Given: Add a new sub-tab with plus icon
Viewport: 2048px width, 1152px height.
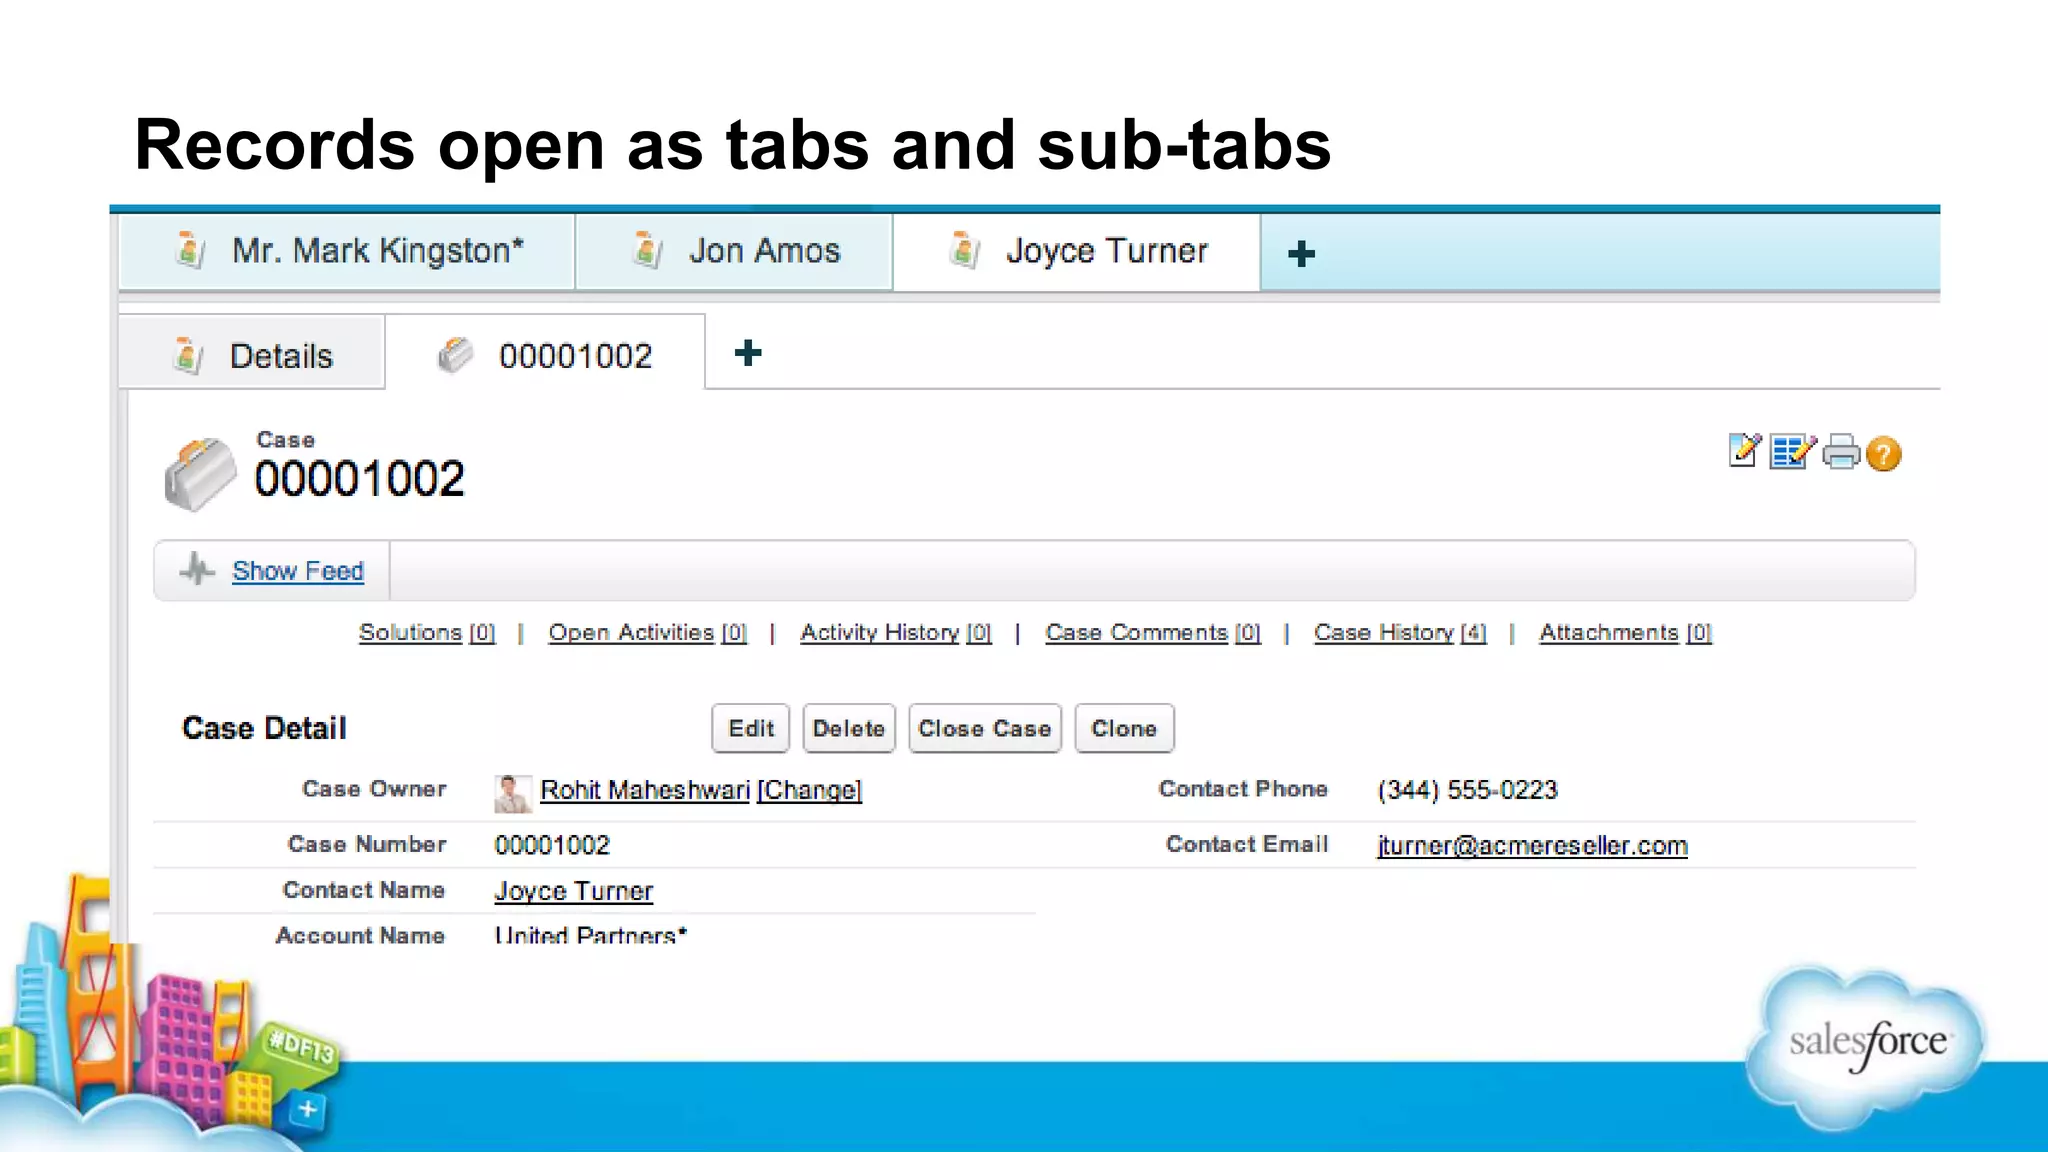Looking at the screenshot, I should [748, 352].
